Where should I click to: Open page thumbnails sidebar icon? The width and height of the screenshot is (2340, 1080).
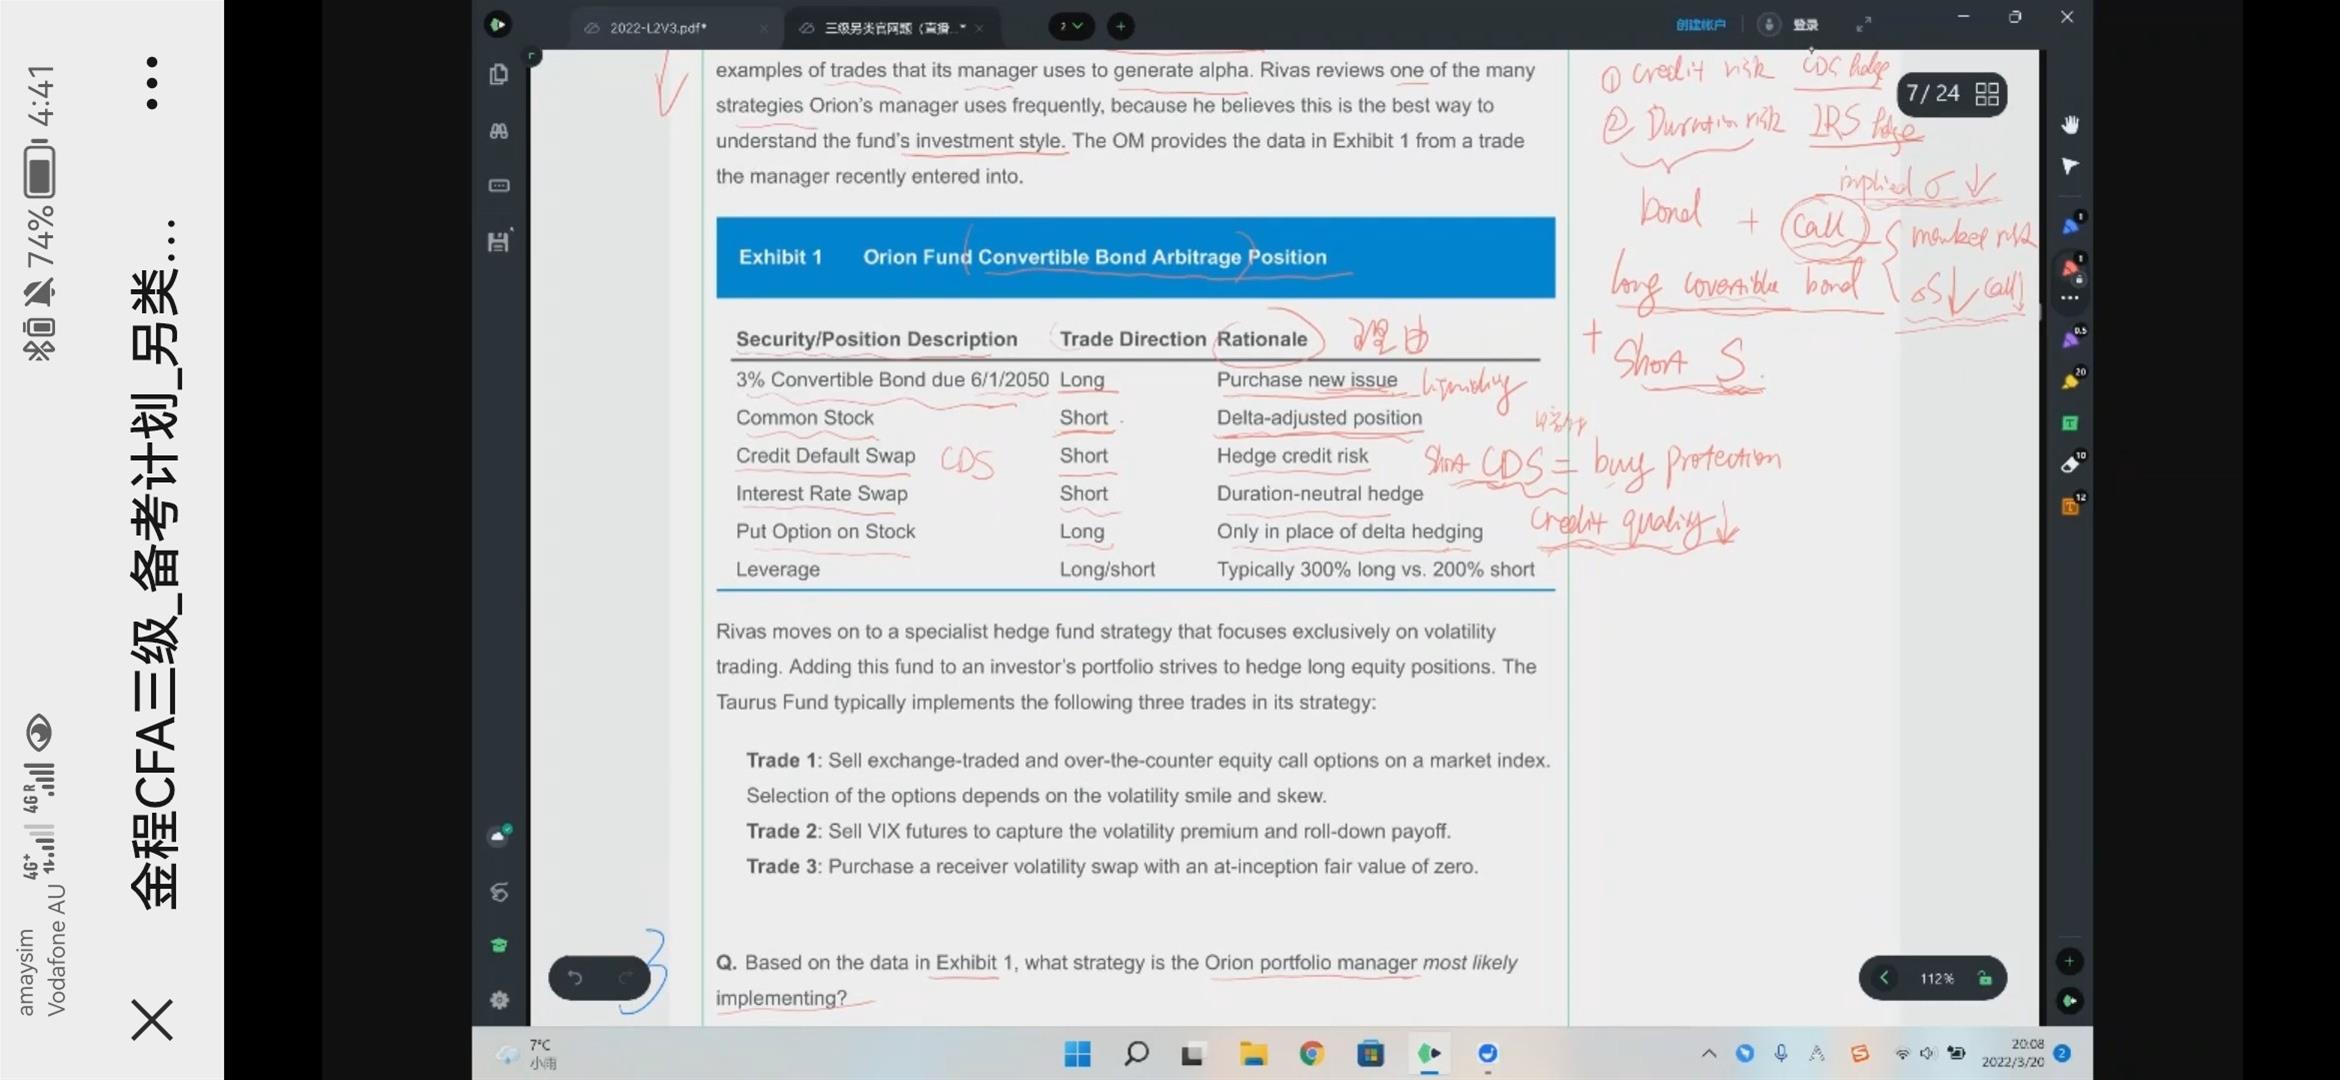[x=499, y=75]
